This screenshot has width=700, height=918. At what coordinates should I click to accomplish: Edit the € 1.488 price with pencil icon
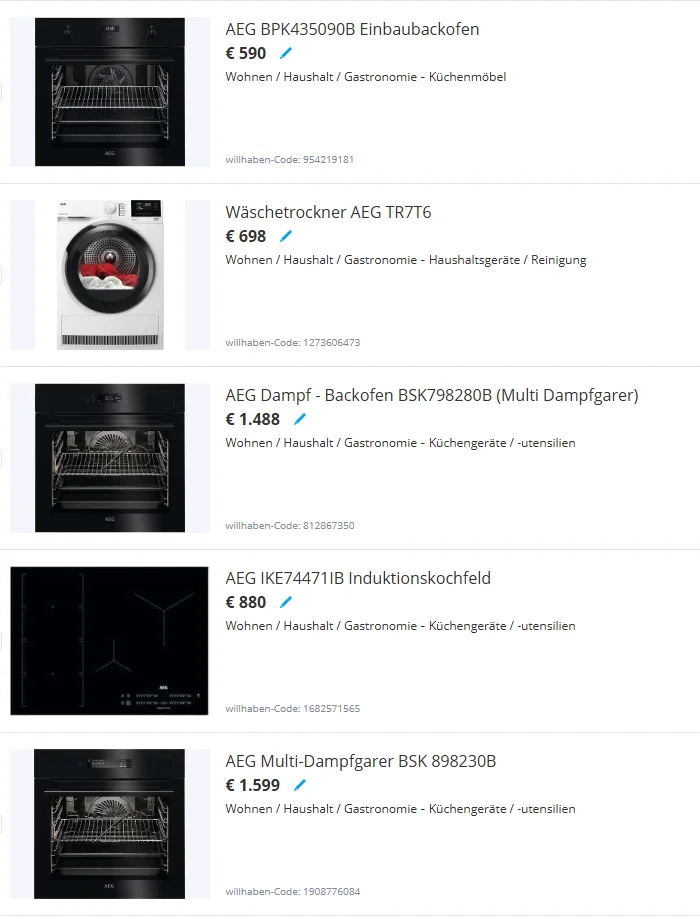point(300,419)
